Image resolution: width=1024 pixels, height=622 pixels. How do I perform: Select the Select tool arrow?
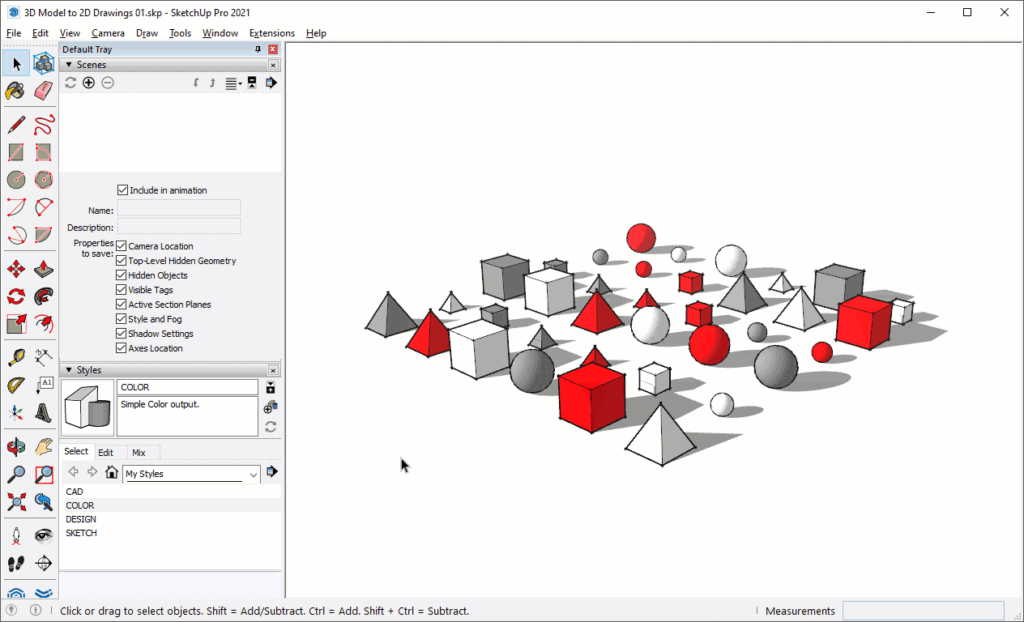point(15,63)
